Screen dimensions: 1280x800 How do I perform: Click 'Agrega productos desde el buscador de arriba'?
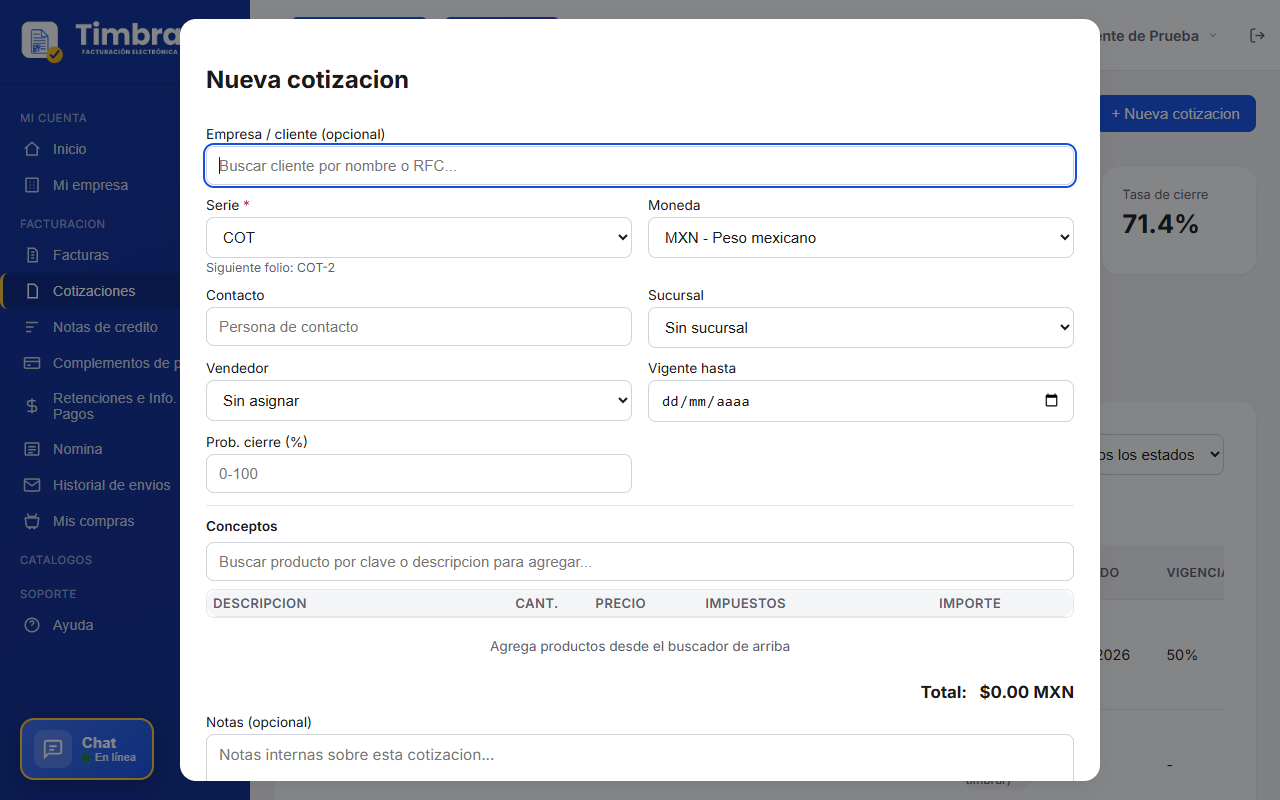click(640, 646)
